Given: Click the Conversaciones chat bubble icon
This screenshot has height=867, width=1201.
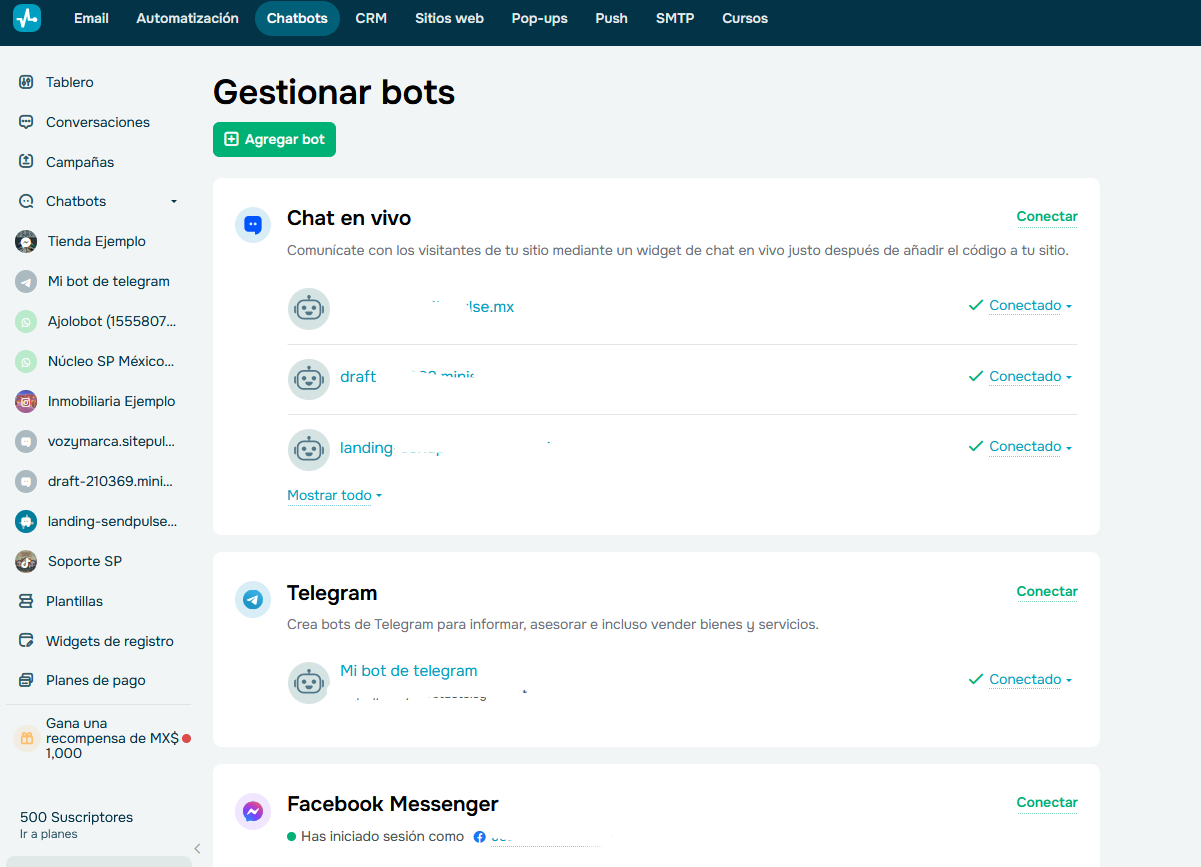Looking at the screenshot, I should tap(26, 122).
